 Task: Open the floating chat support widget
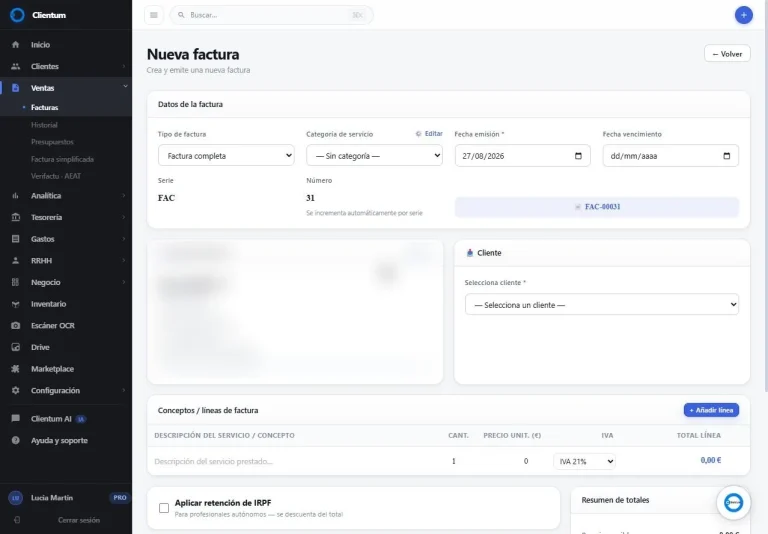pyautogui.click(x=733, y=503)
